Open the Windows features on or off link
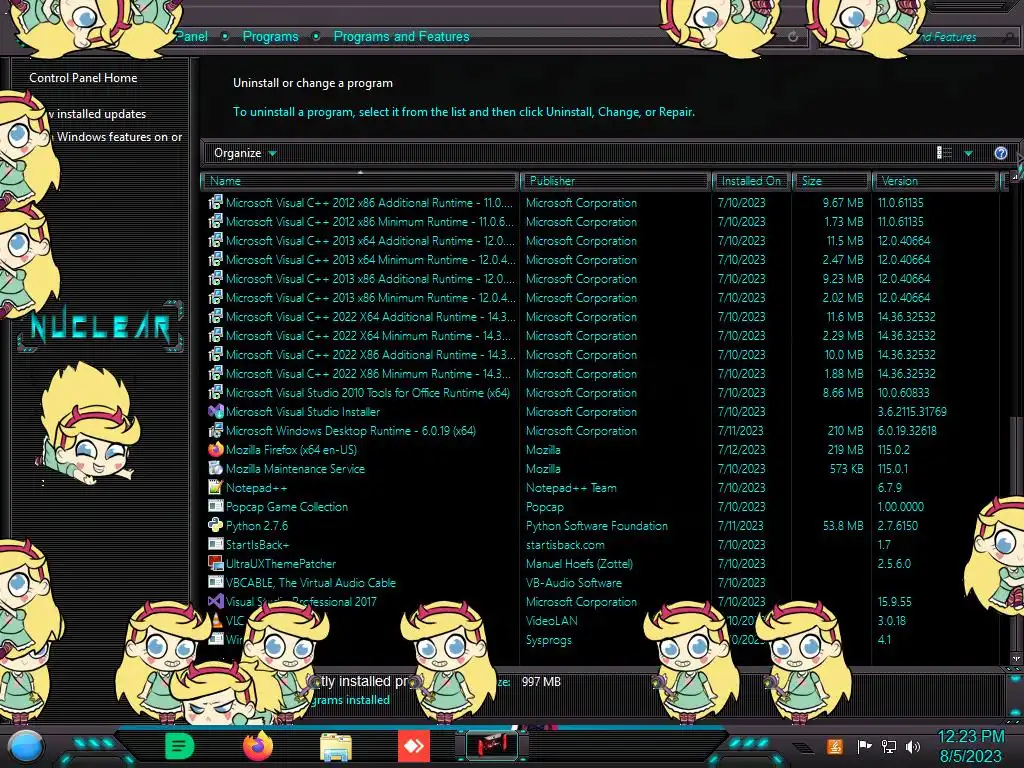The image size is (1024, 768). coord(120,137)
